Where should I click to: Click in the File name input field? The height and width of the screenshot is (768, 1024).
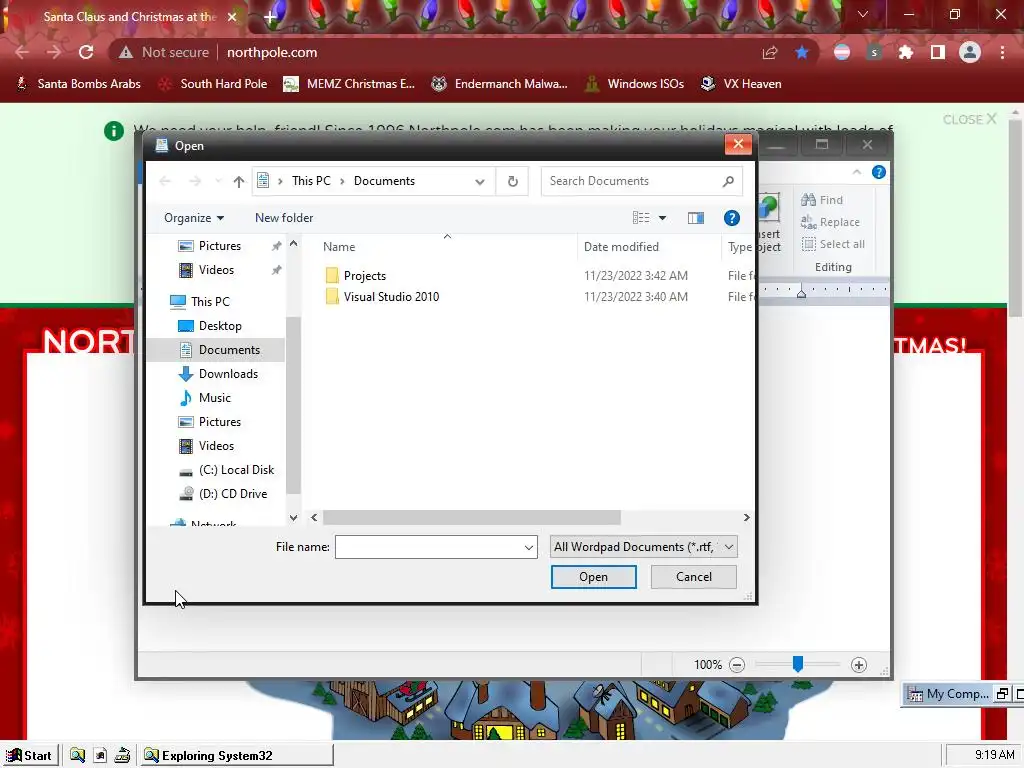click(429, 547)
